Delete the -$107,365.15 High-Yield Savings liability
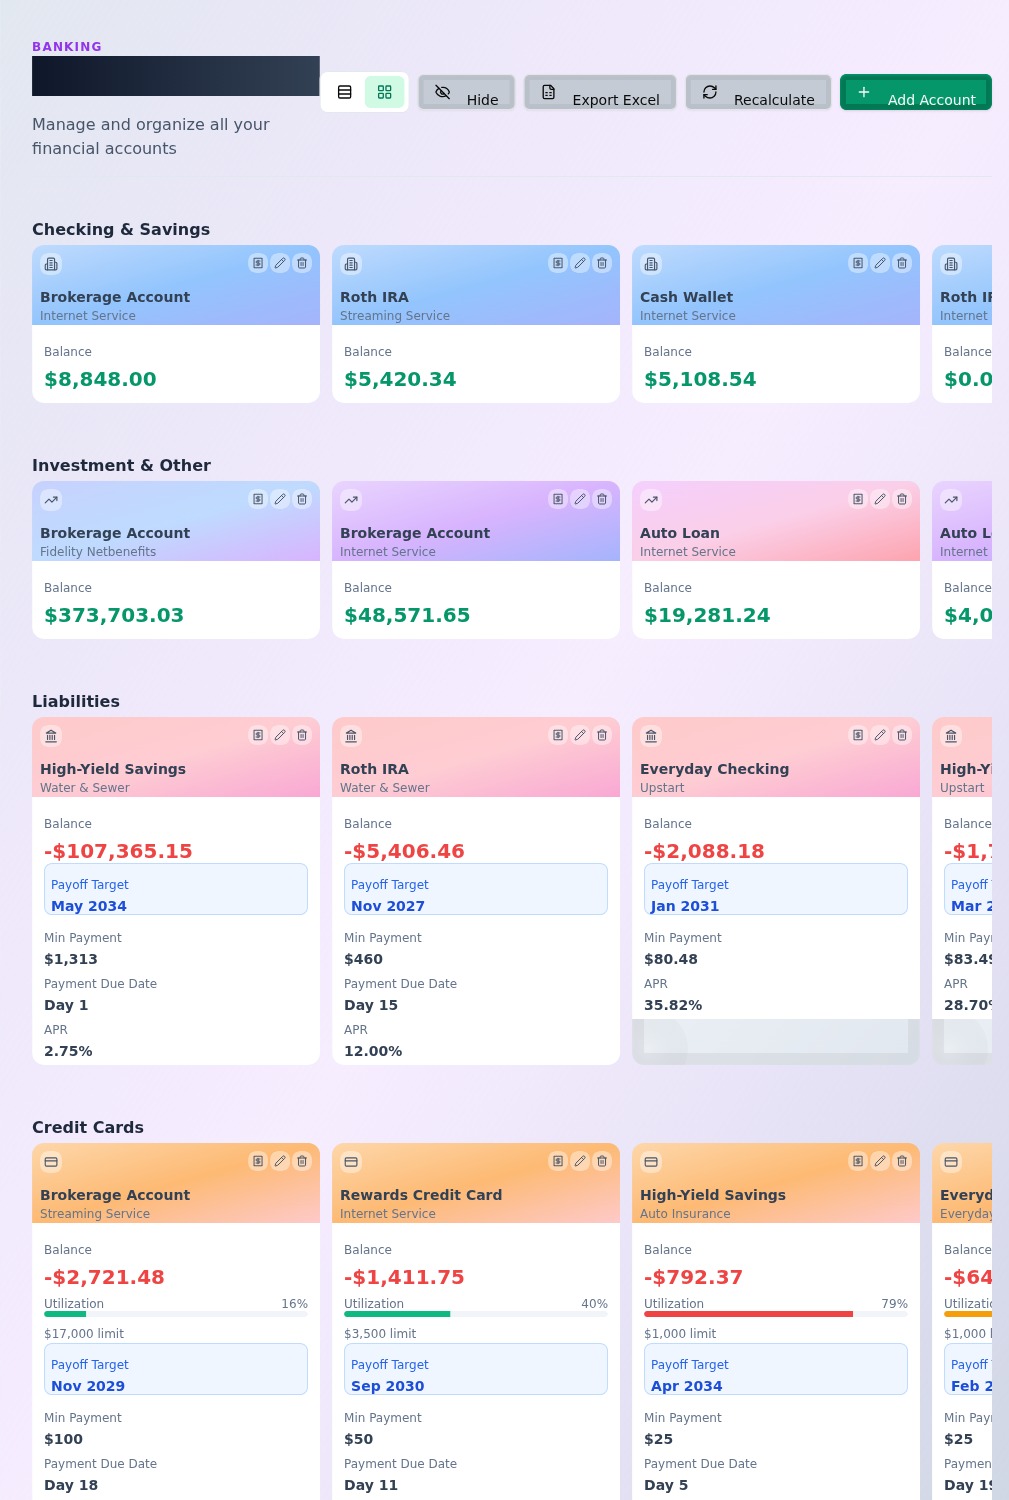 [302, 735]
